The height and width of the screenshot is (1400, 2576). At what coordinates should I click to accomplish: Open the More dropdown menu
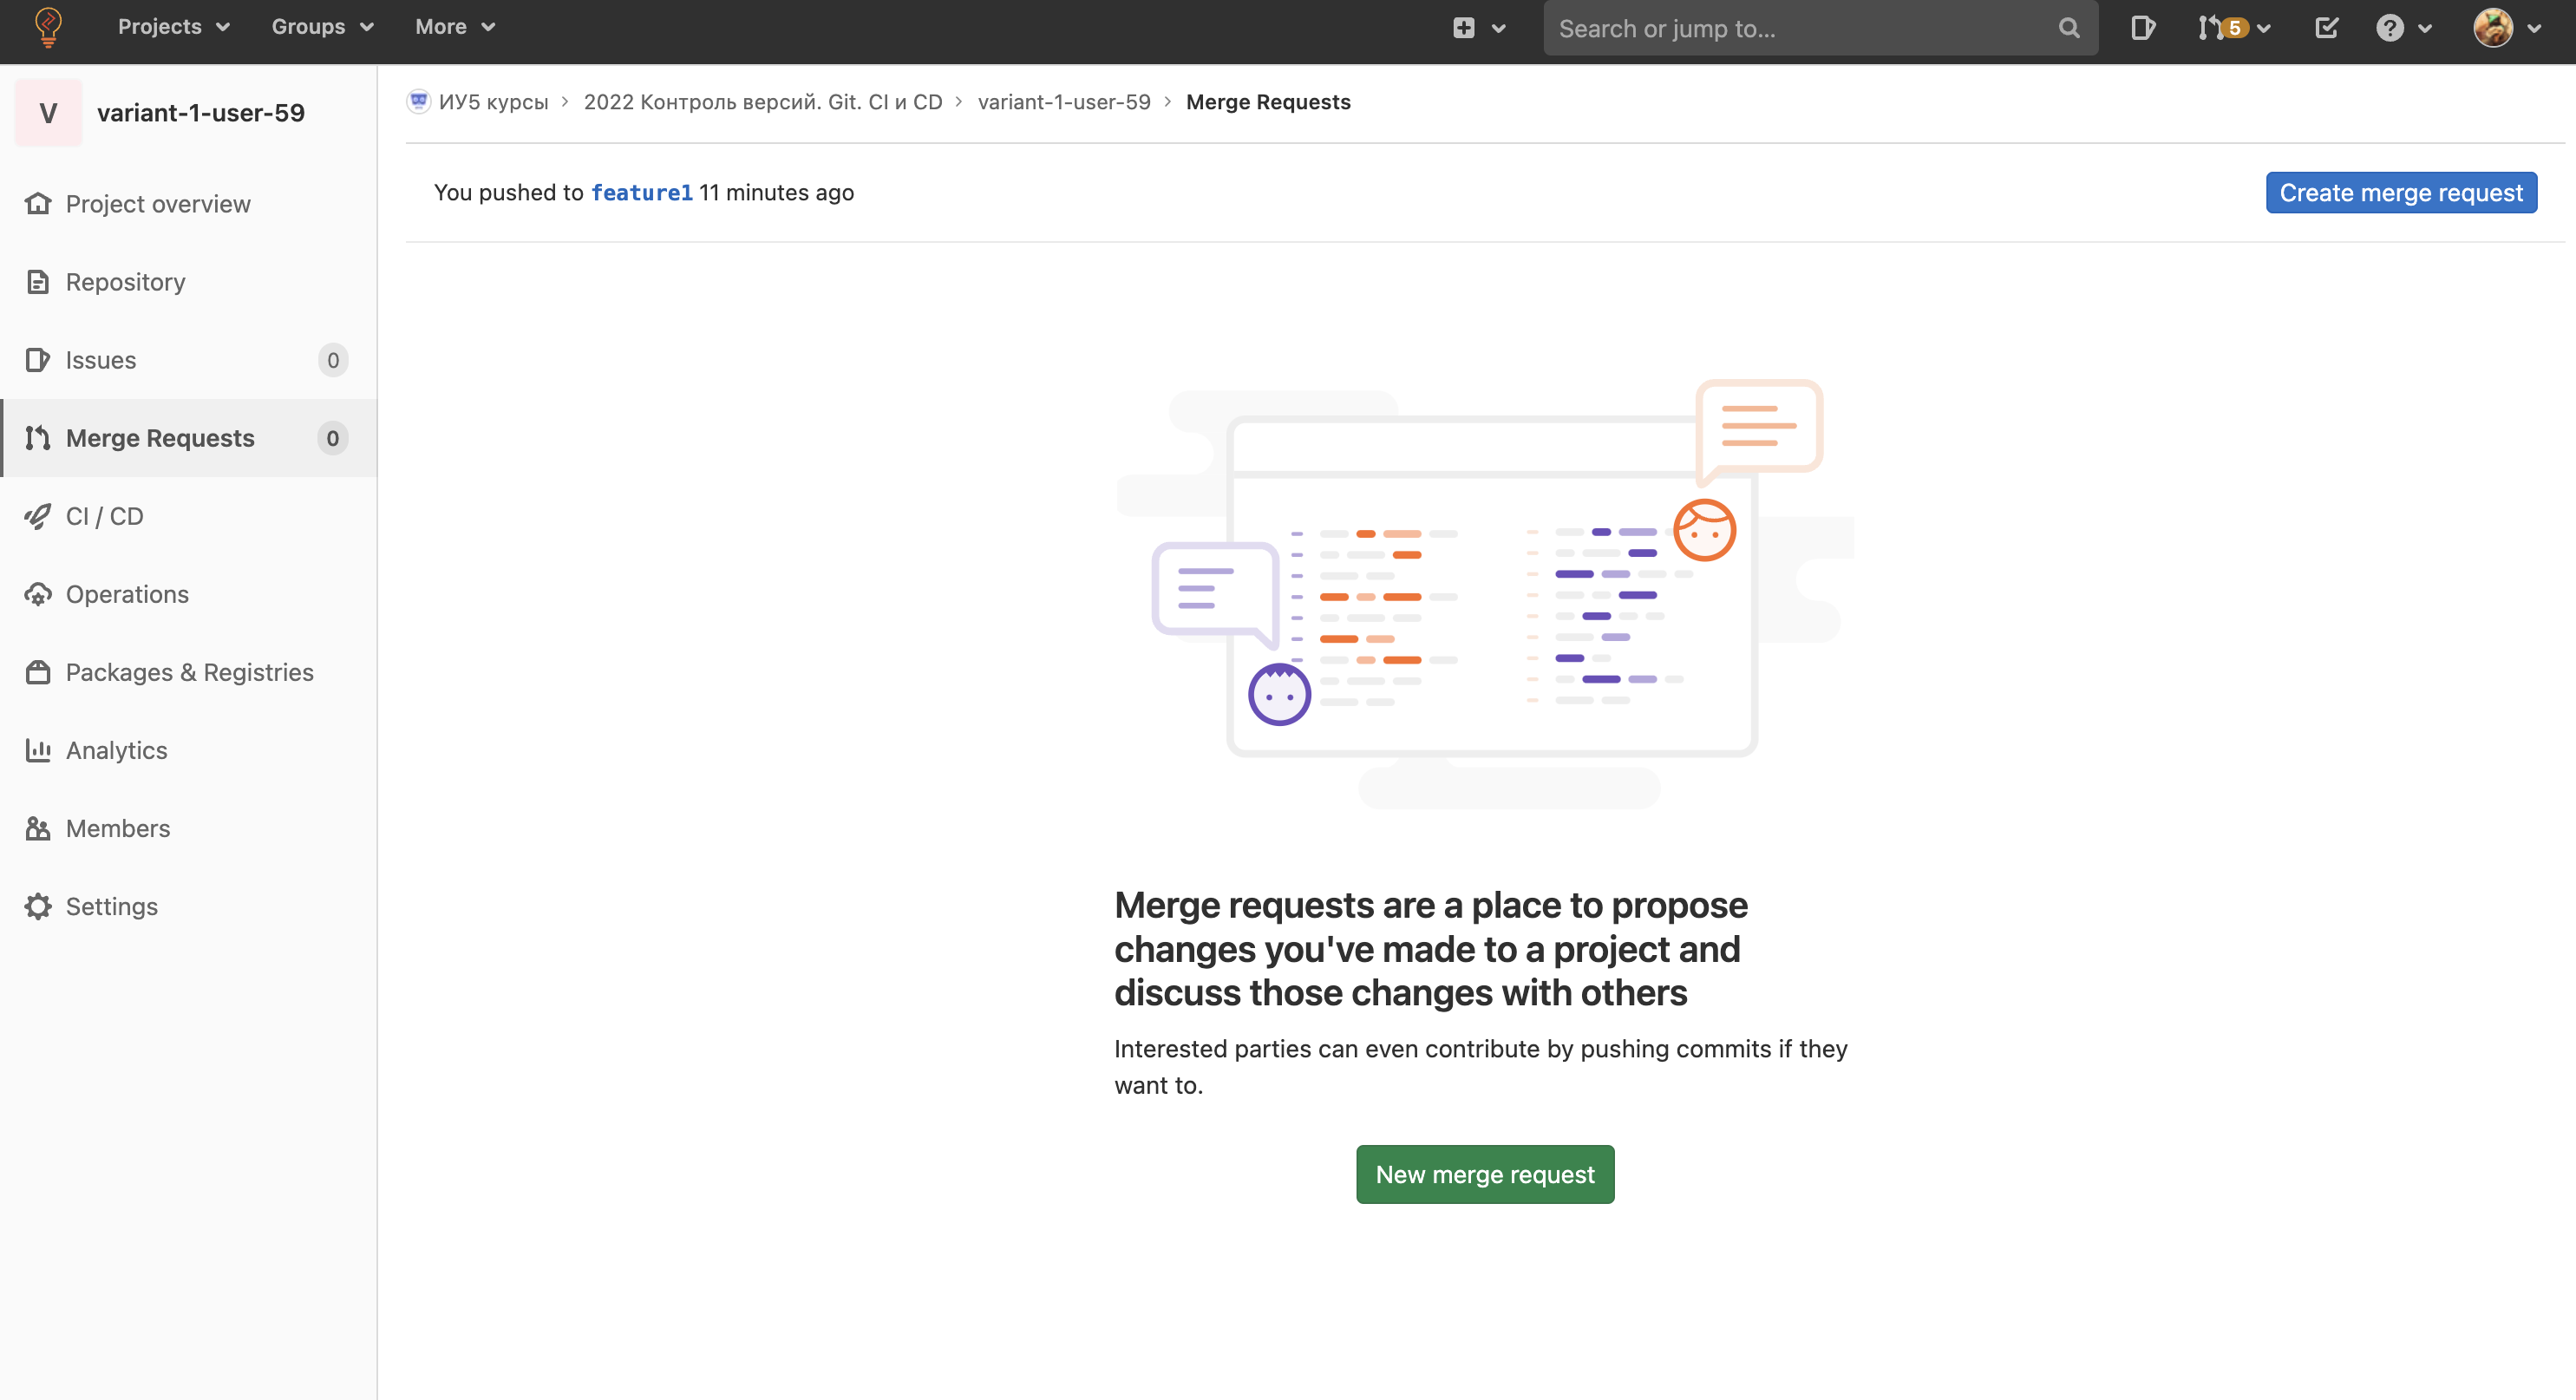coord(454,27)
